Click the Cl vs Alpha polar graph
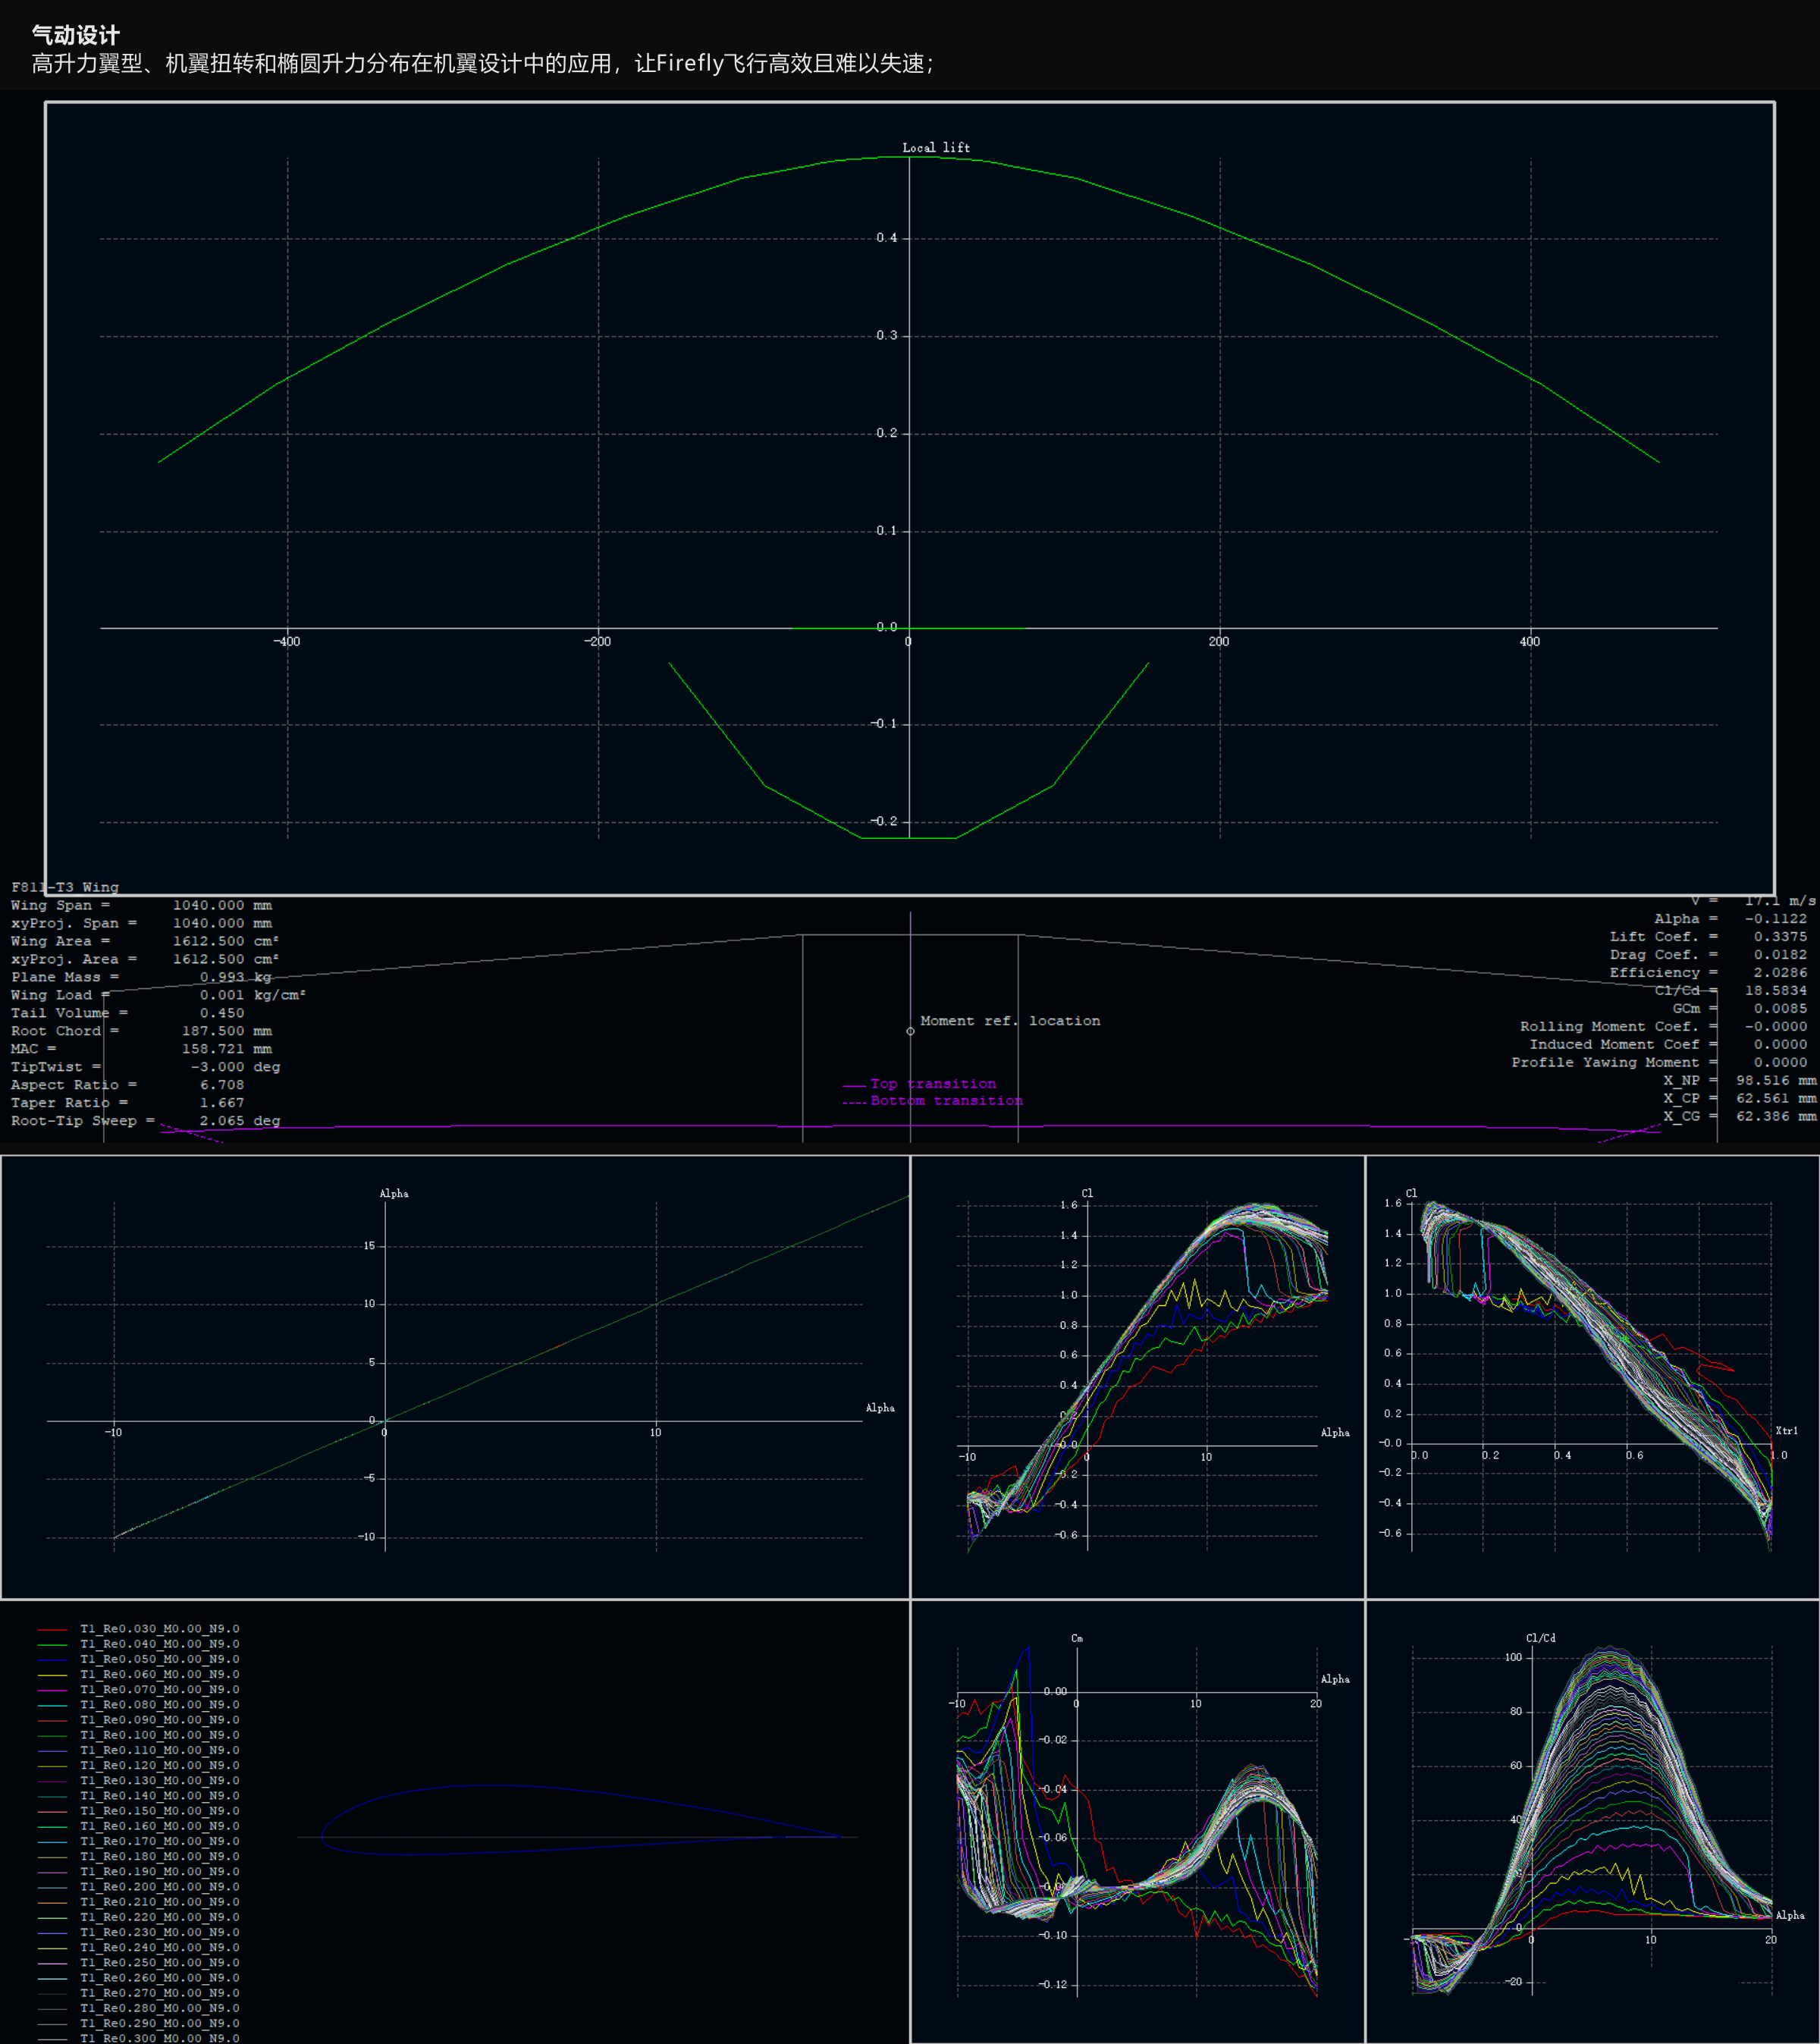Screen dimensions: 1820x2044 pos(1137,1376)
